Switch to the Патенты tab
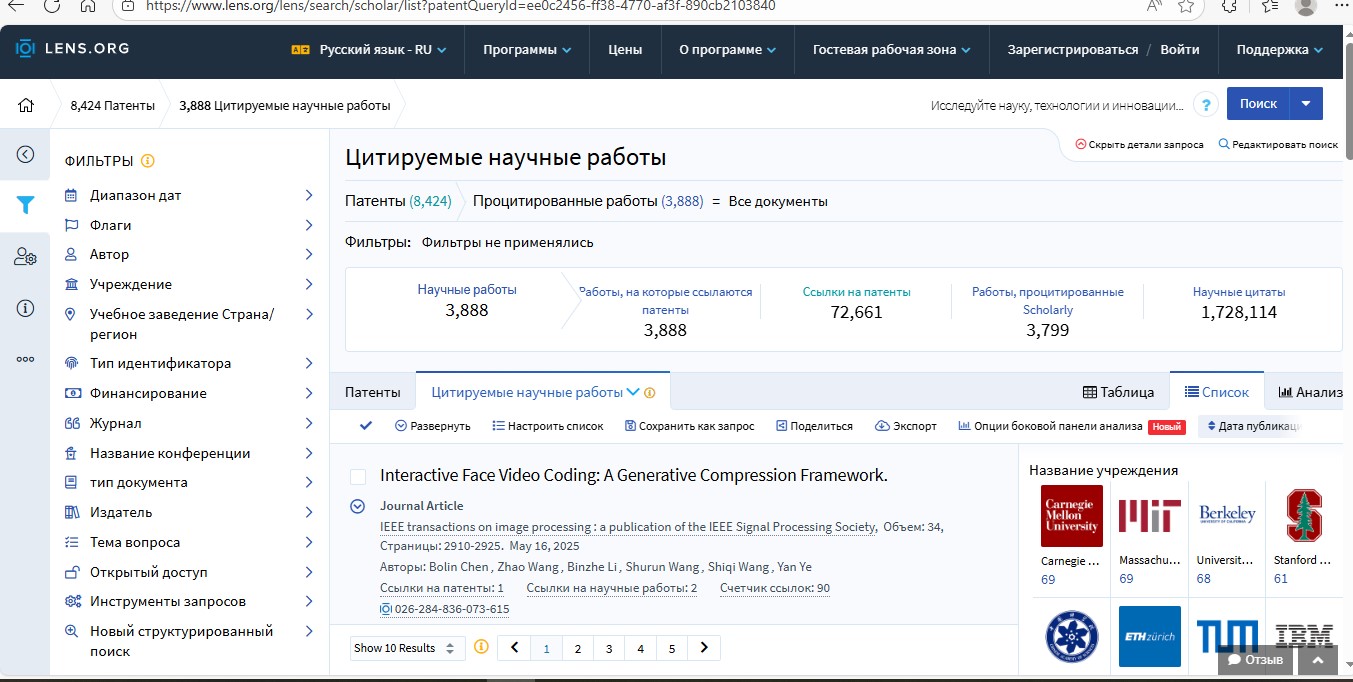This screenshot has height=682, width=1353. (373, 392)
